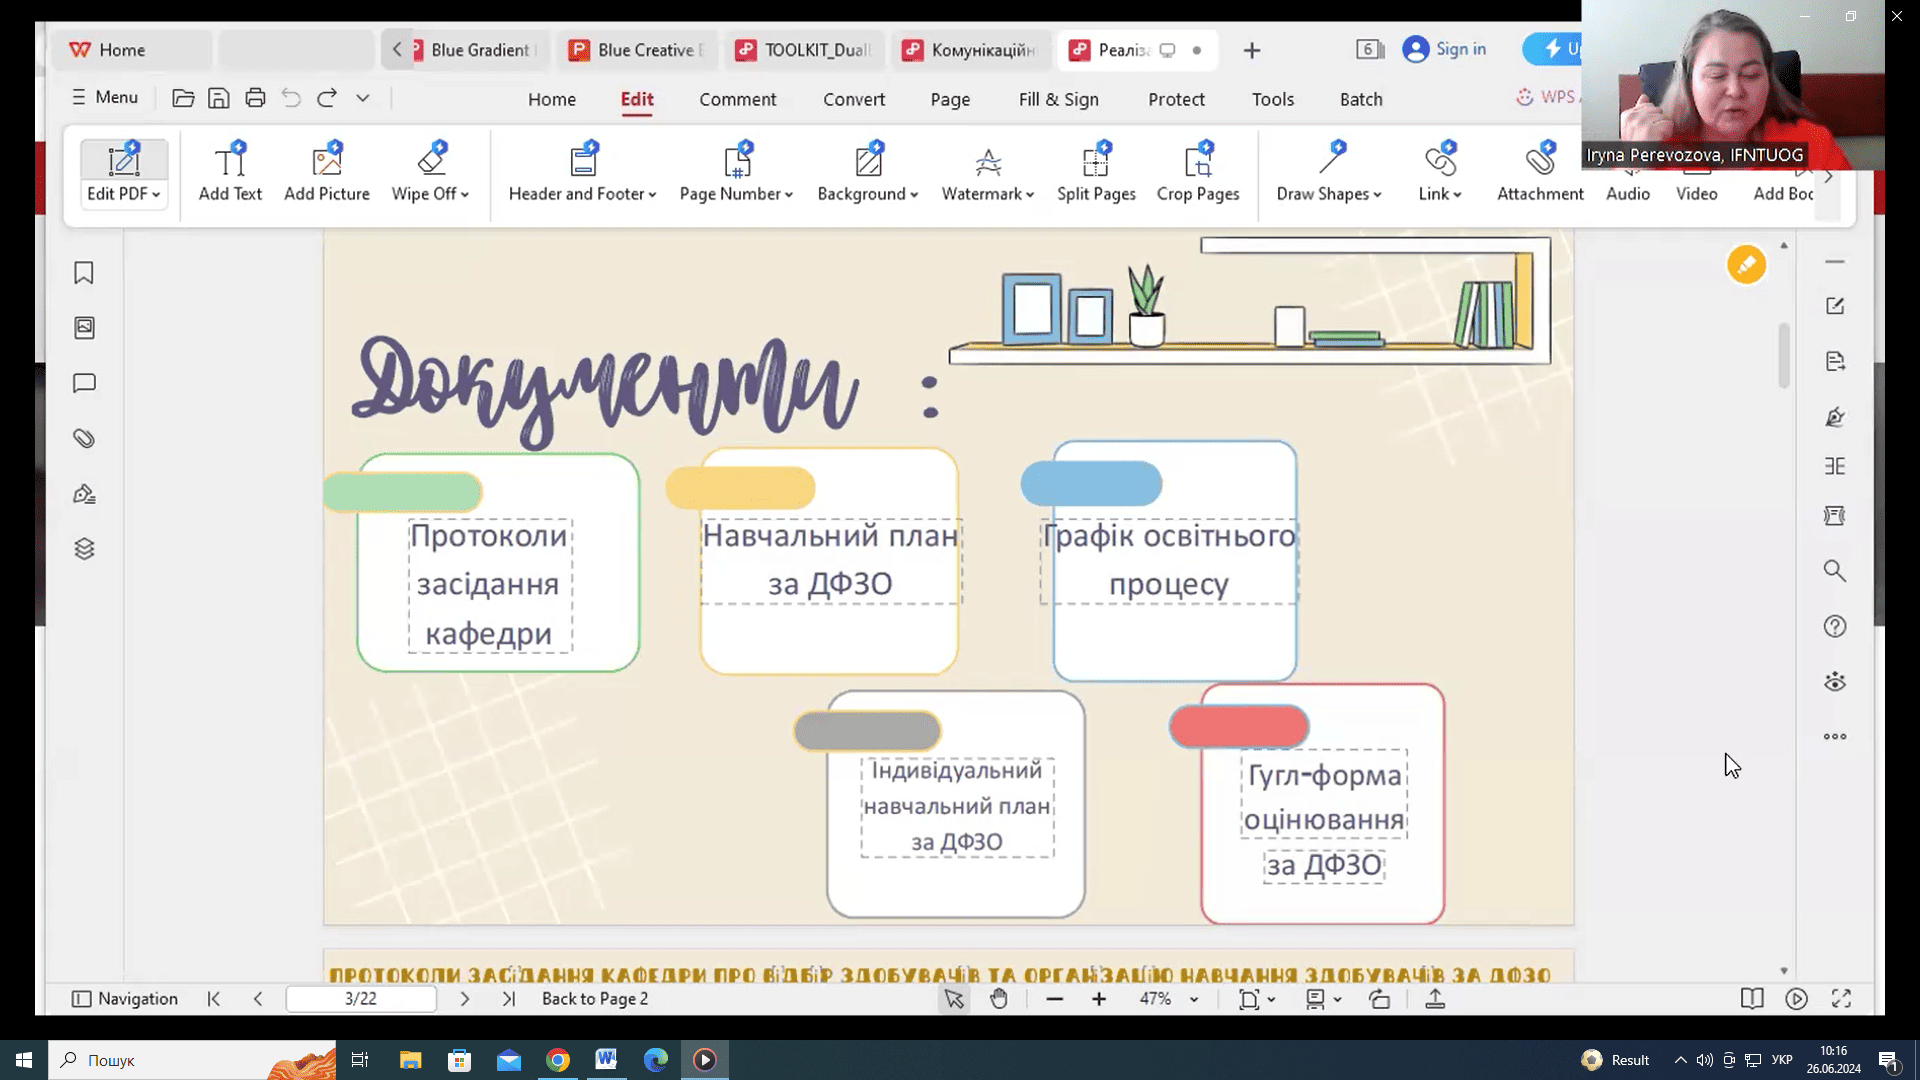Open the bookmark panel in left sidebar

pyautogui.click(x=84, y=273)
